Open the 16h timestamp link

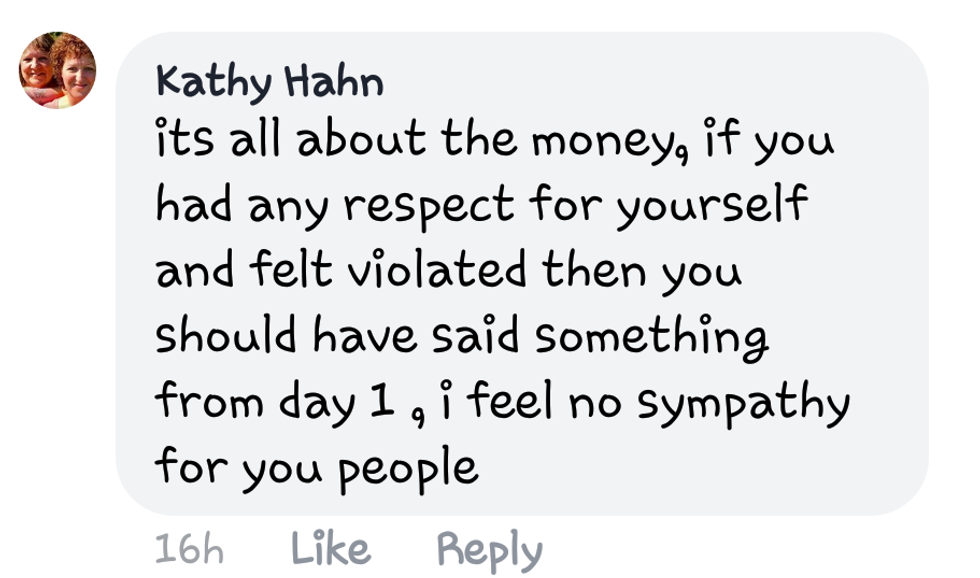(189, 549)
